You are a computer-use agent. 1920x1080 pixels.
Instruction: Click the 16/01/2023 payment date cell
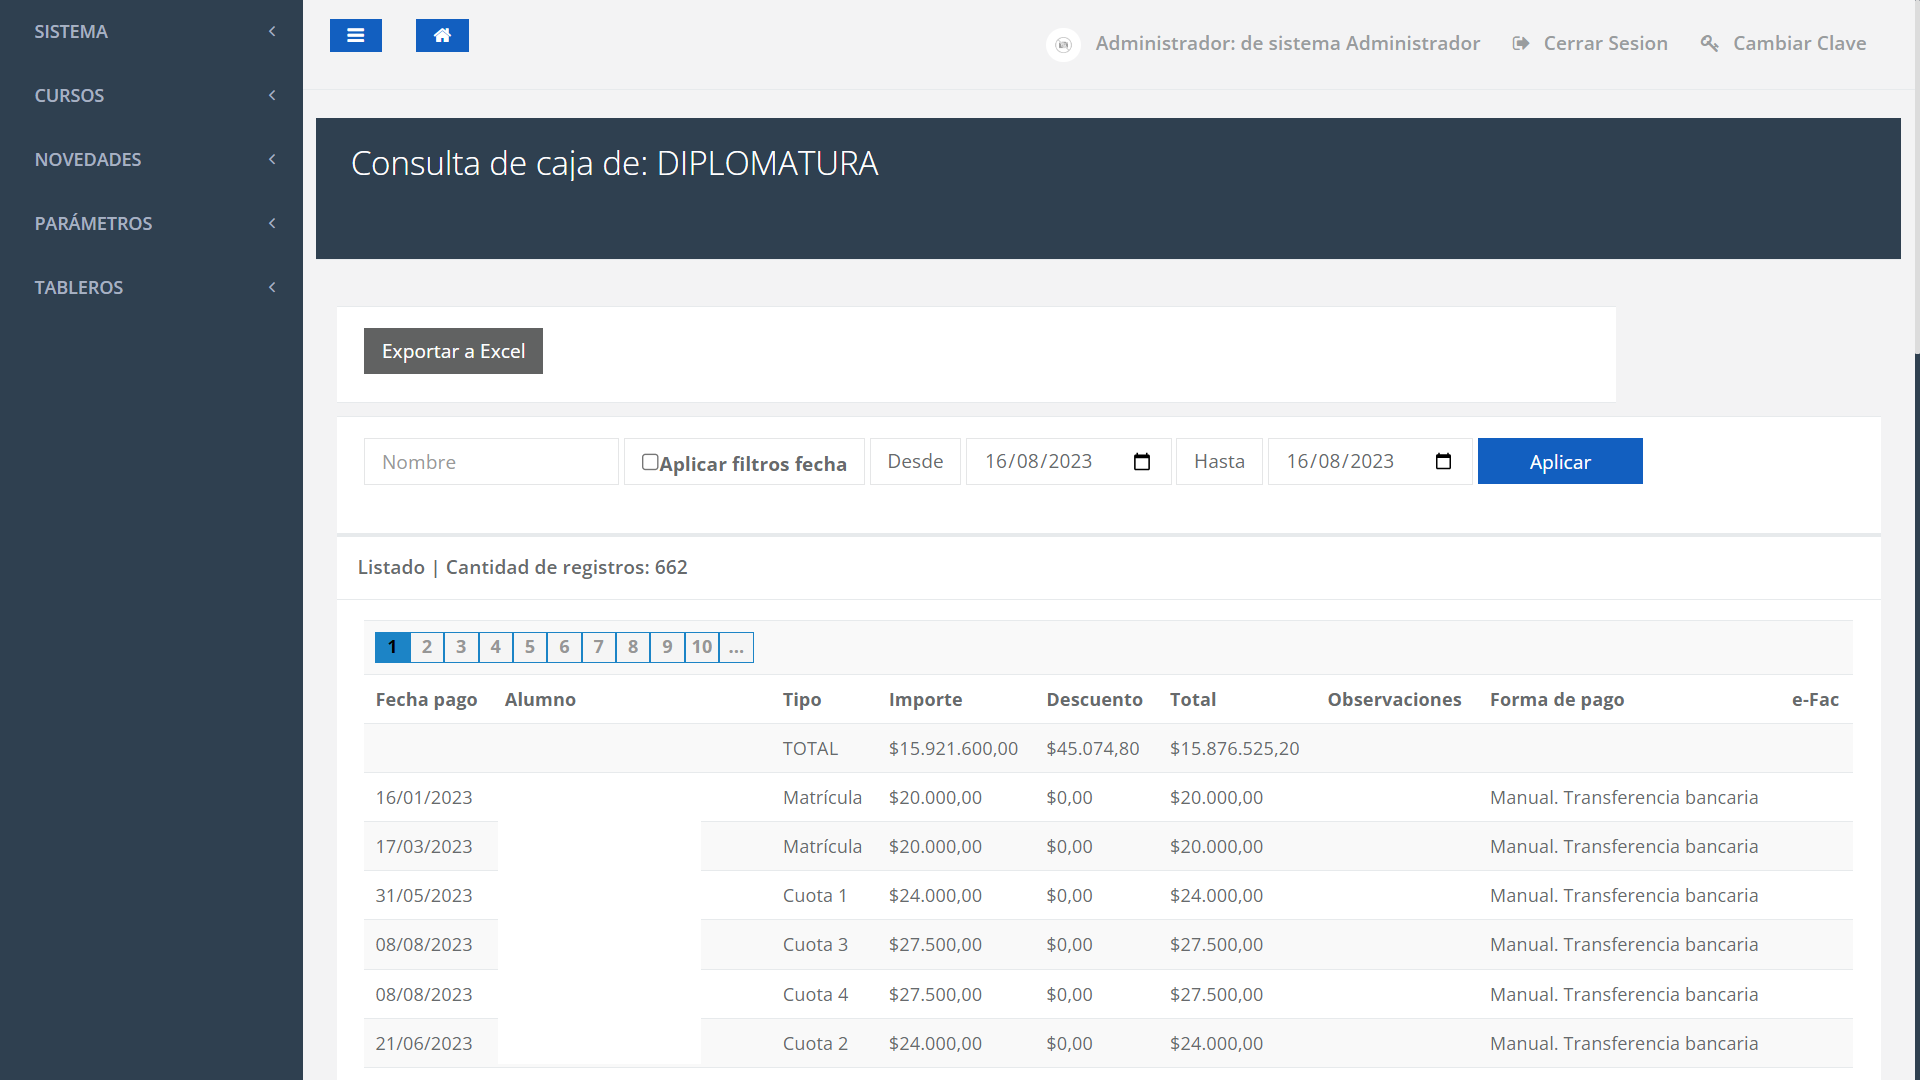coord(424,797)
